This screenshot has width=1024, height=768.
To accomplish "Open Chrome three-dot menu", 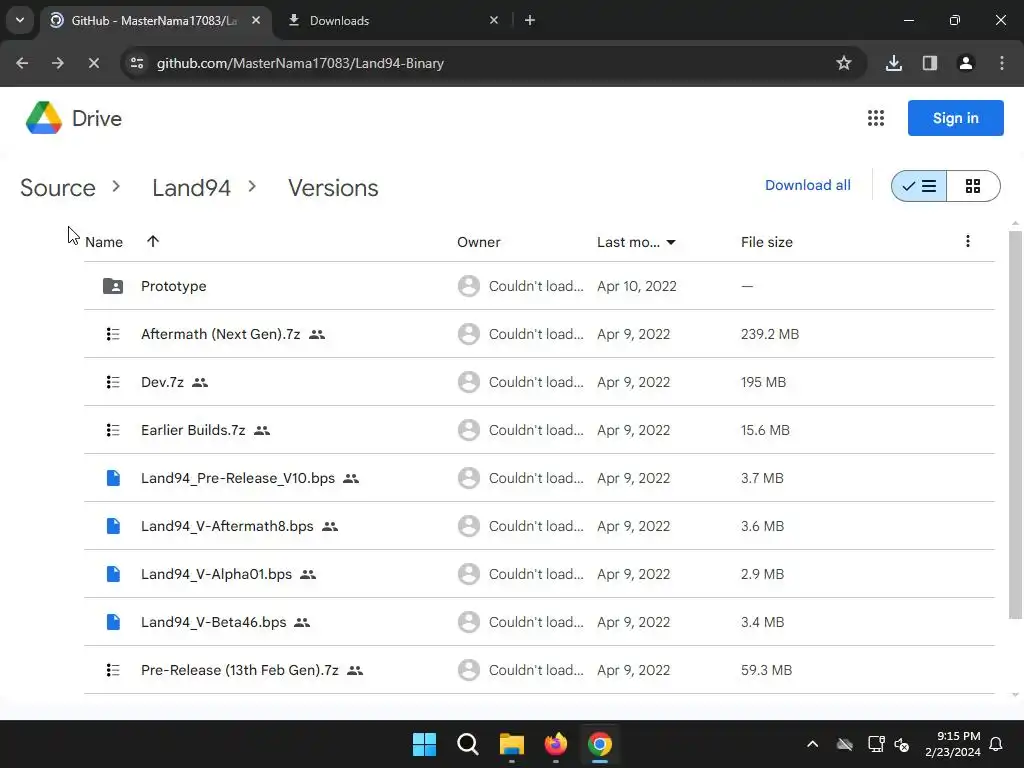I will tap(1002, 63).
